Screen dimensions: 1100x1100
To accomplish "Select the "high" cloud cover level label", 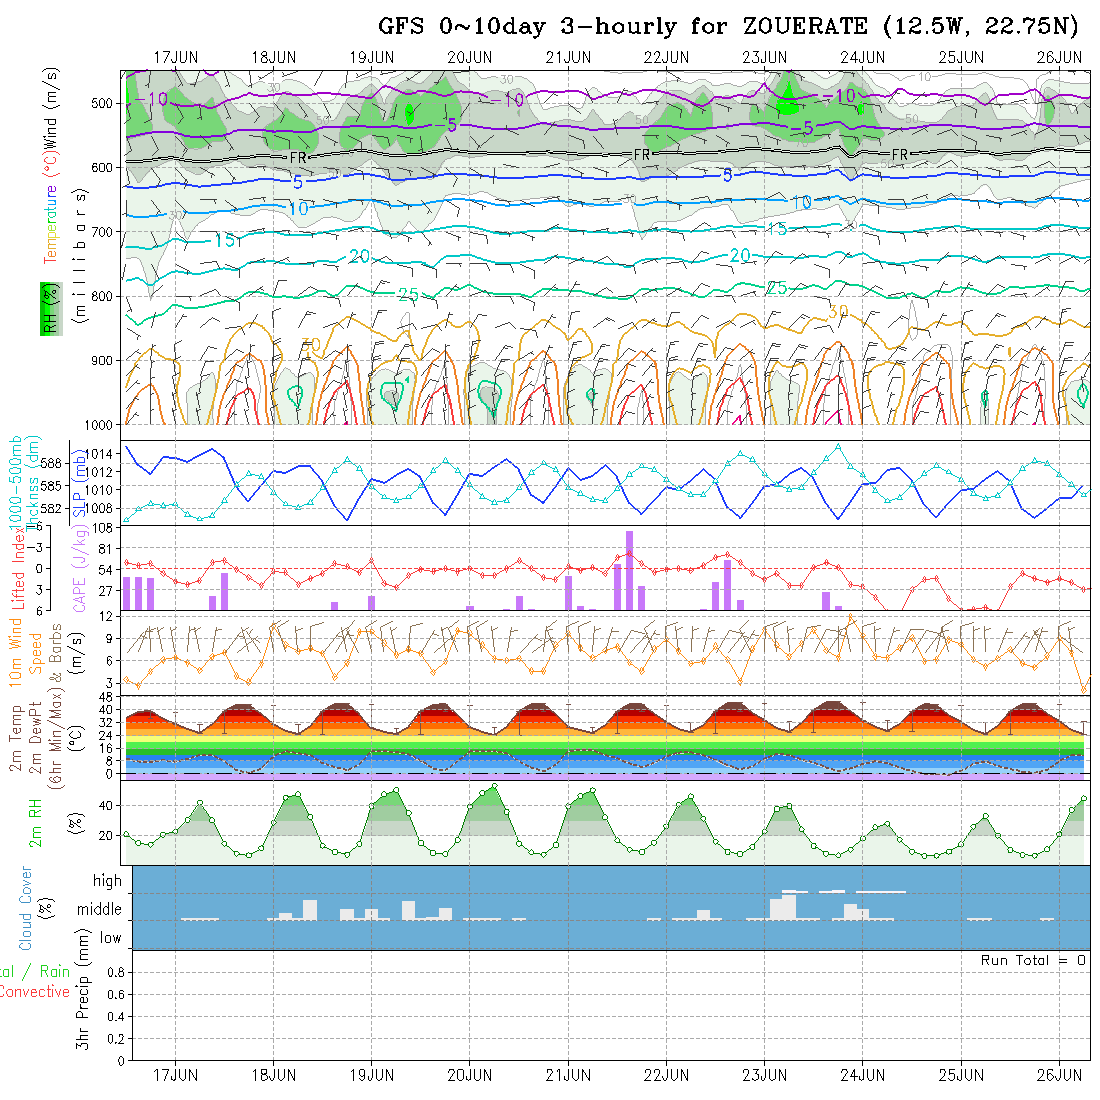I will 107,881.
